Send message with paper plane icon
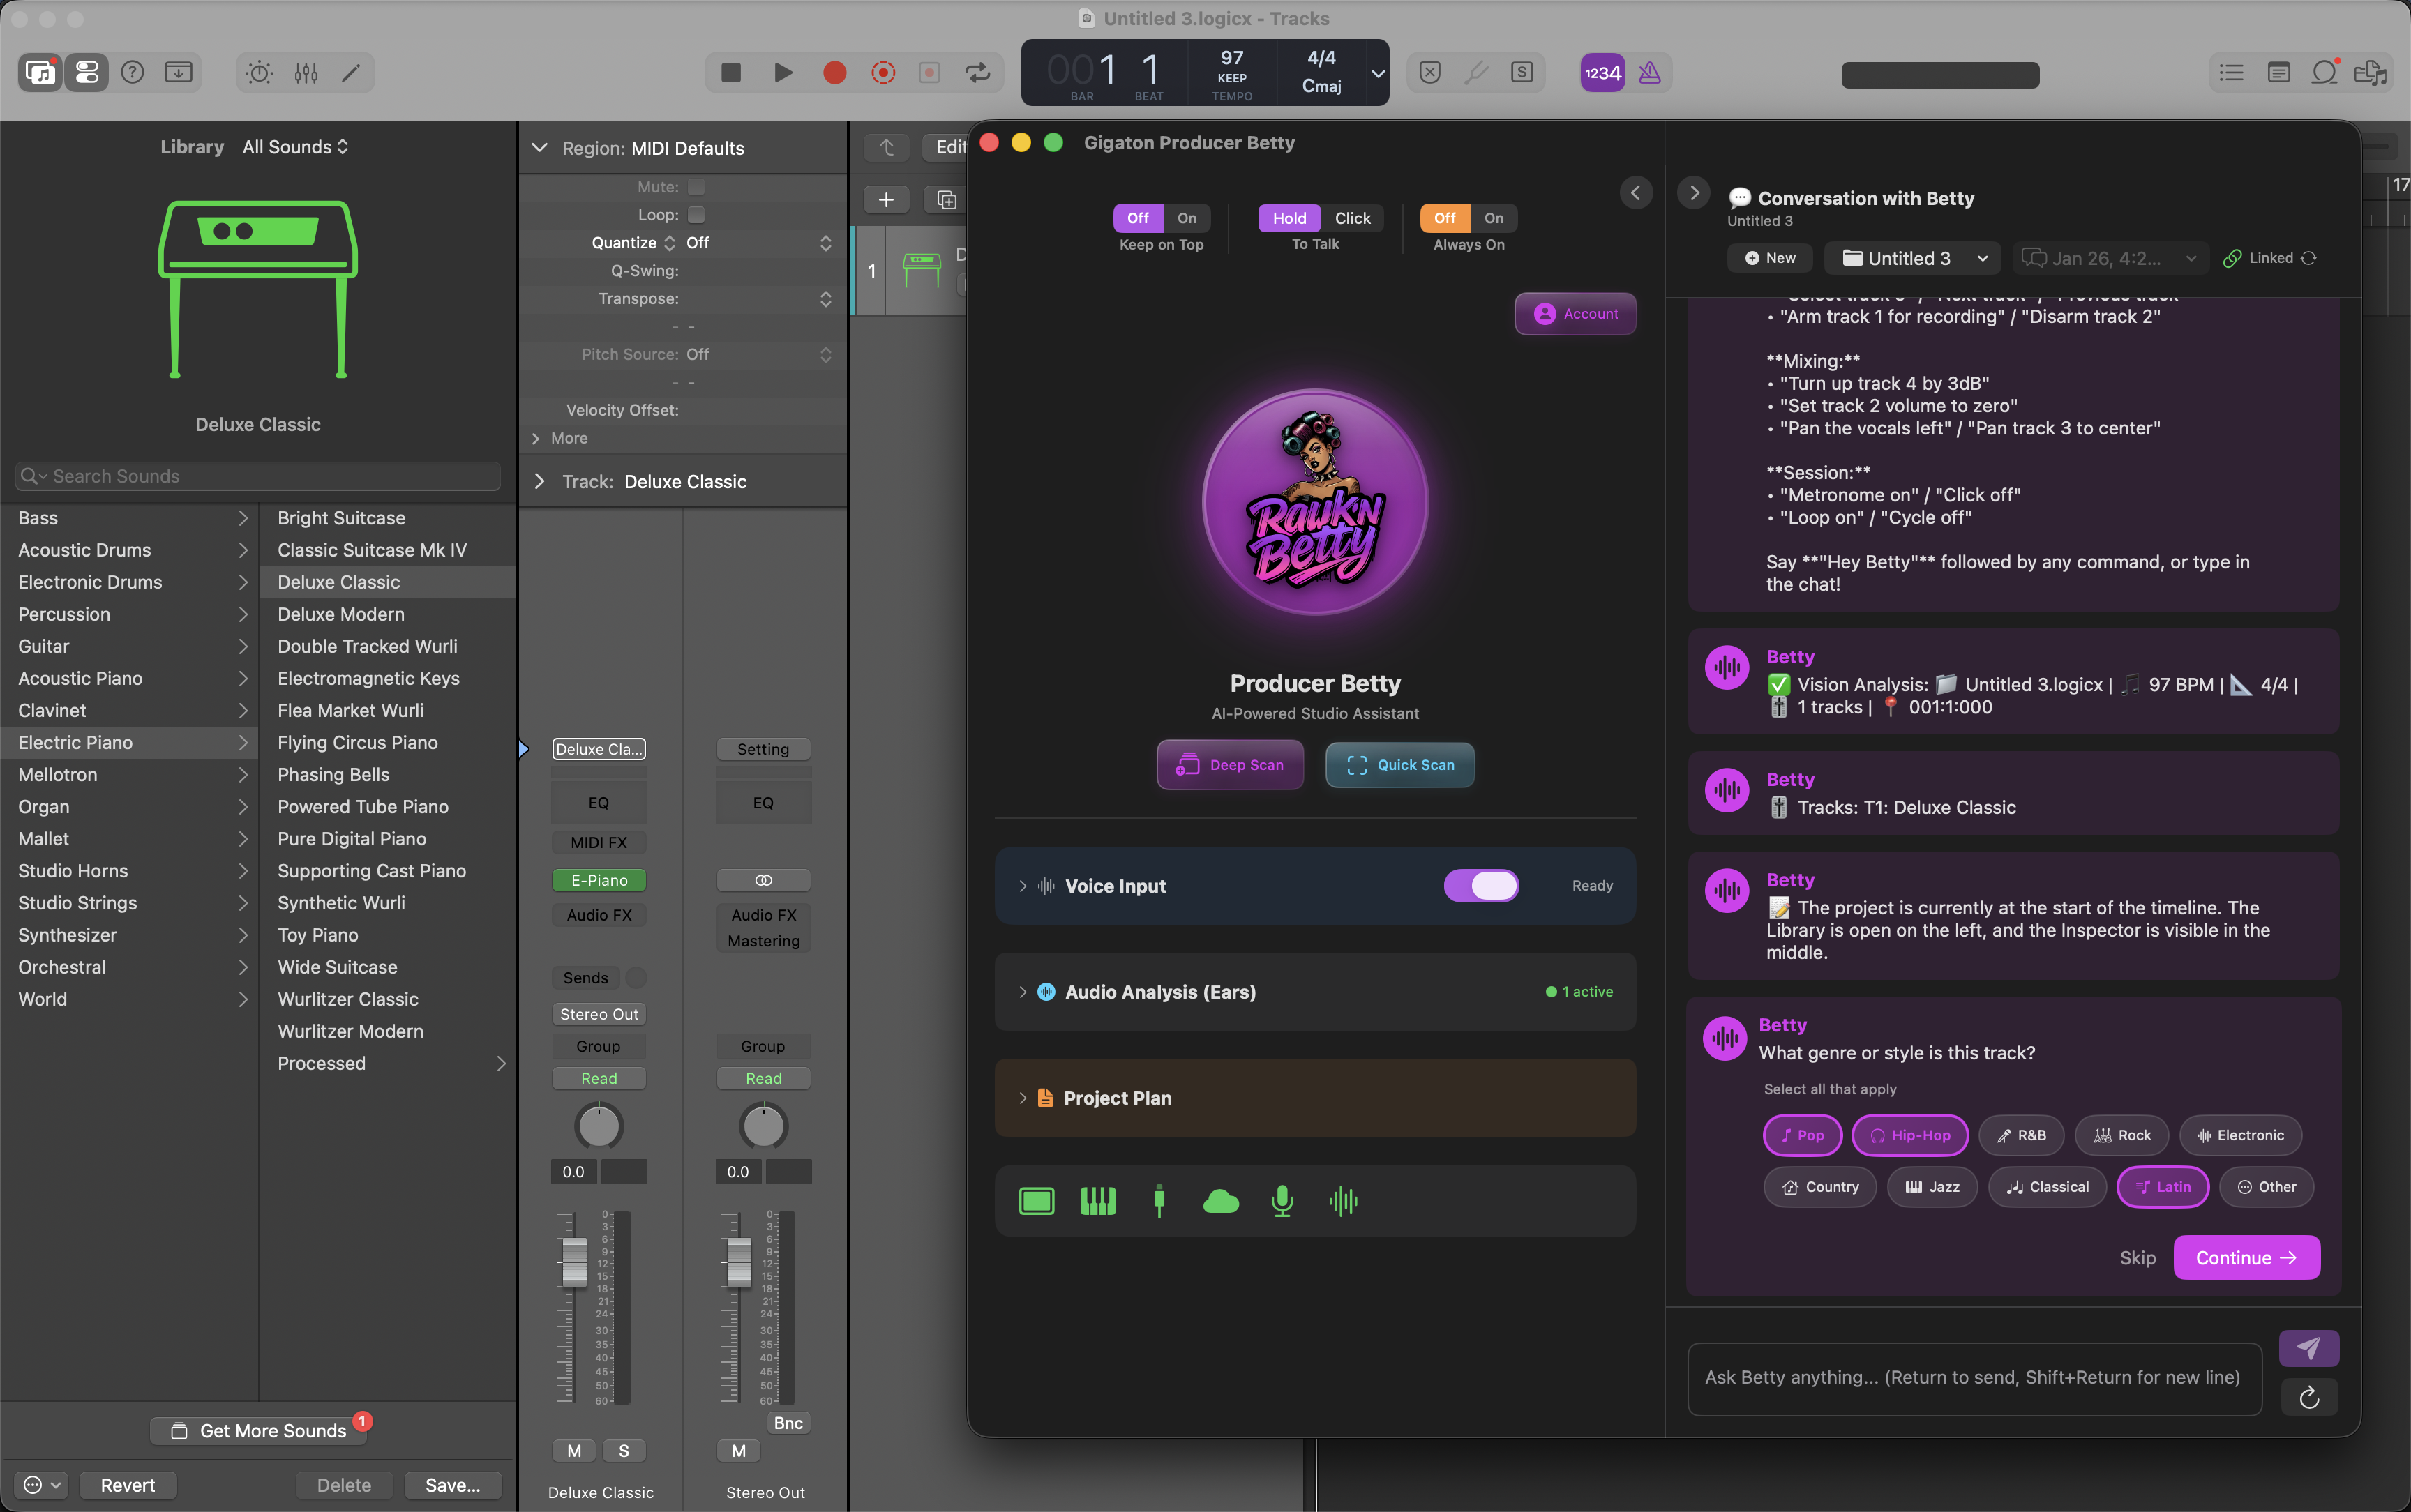This screenshot has width=2411, height=1512. click(2308, 1348)
